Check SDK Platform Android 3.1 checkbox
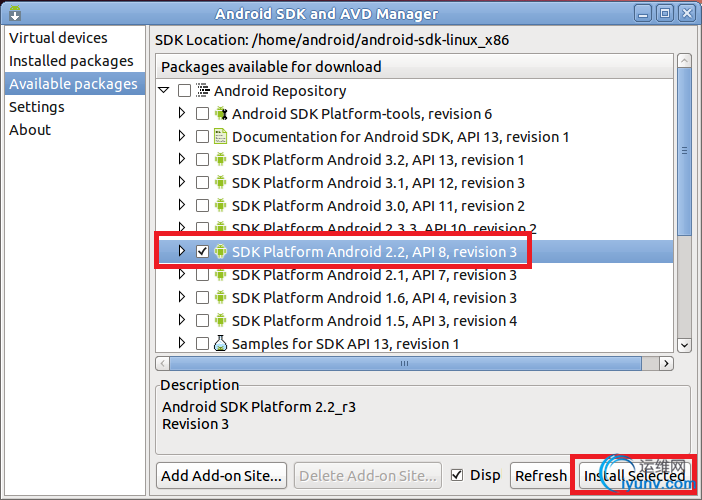 (202, 183)
